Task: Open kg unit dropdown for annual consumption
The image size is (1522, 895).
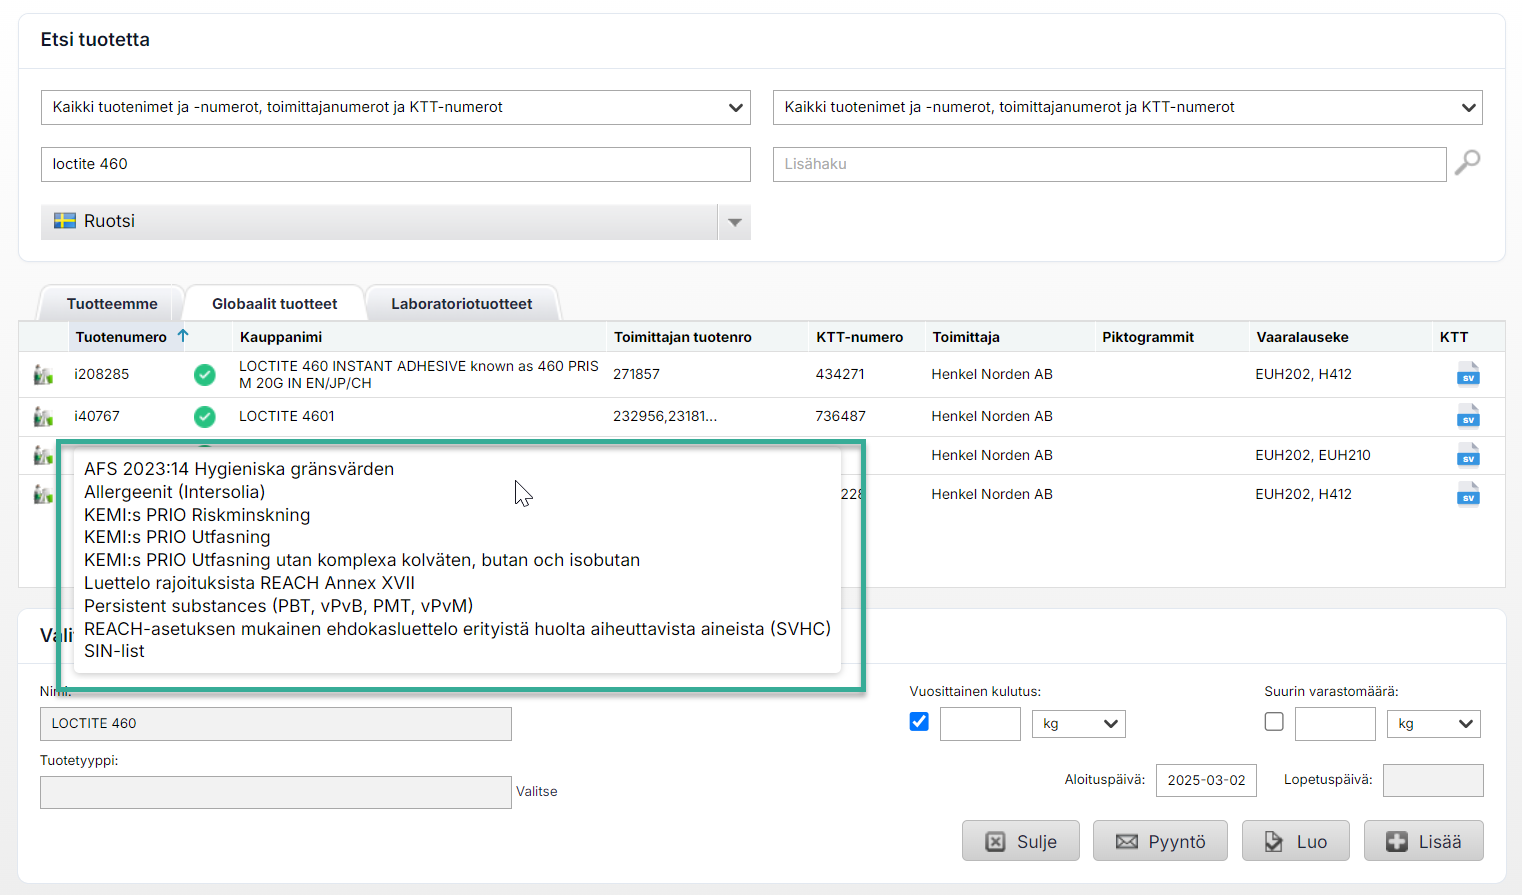Action: click(x=1078, y=724)
